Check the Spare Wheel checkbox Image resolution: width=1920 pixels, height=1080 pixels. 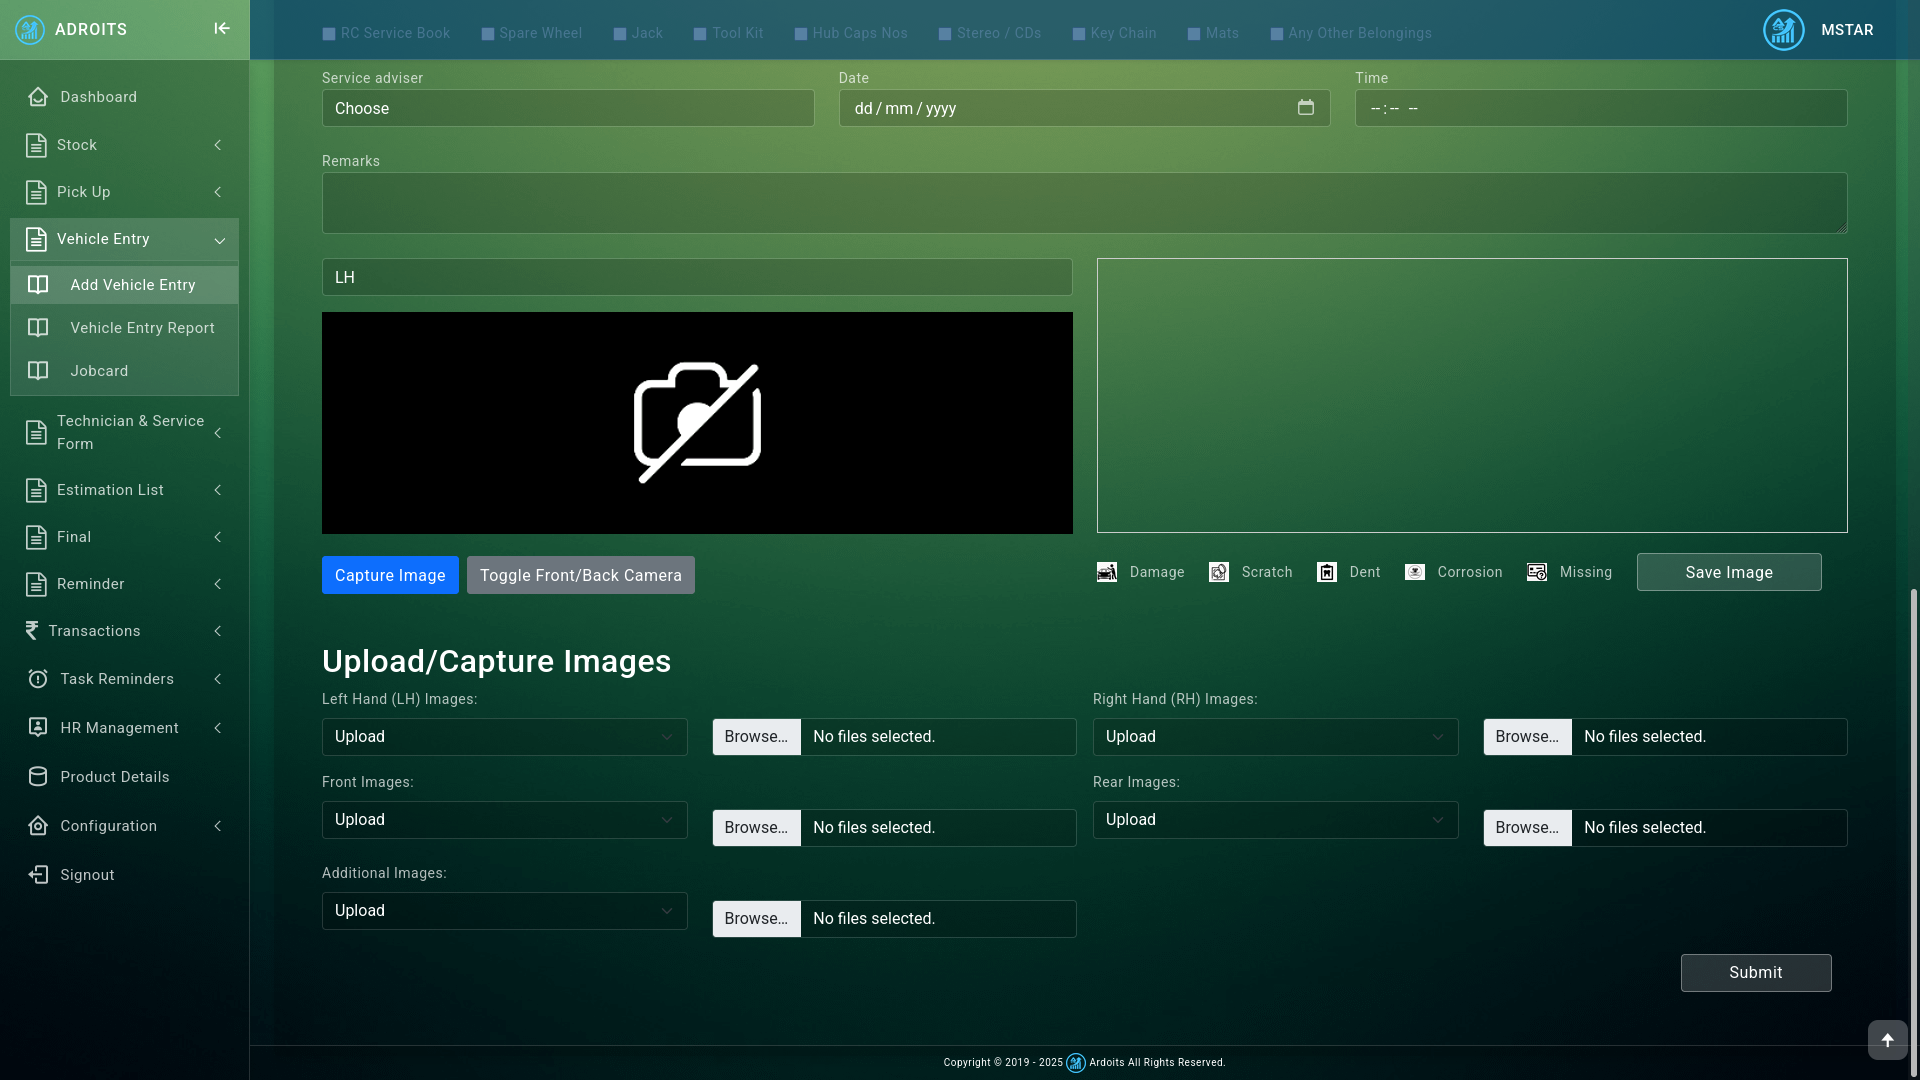click(488, 34)
